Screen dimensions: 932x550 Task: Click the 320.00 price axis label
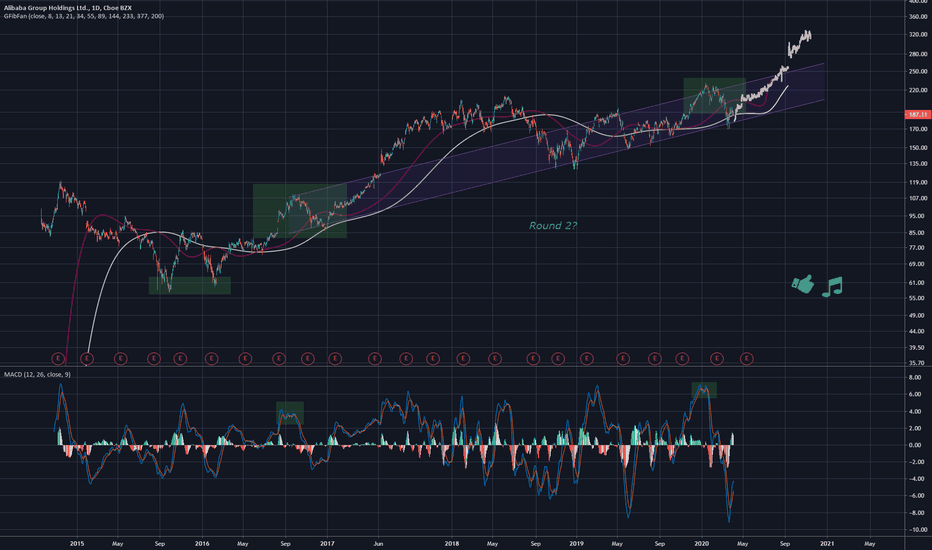tap(918, 35)
